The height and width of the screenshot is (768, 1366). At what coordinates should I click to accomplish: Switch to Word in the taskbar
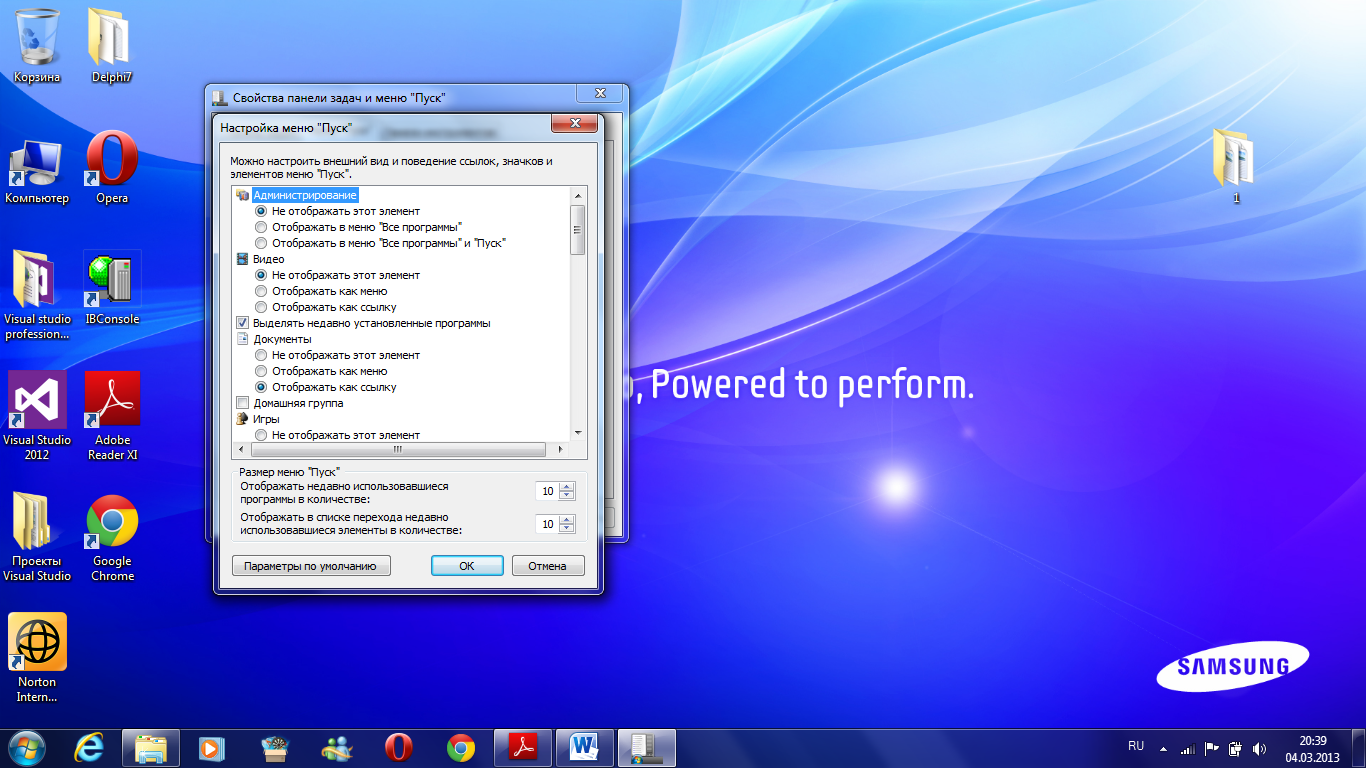coord(585,747)
